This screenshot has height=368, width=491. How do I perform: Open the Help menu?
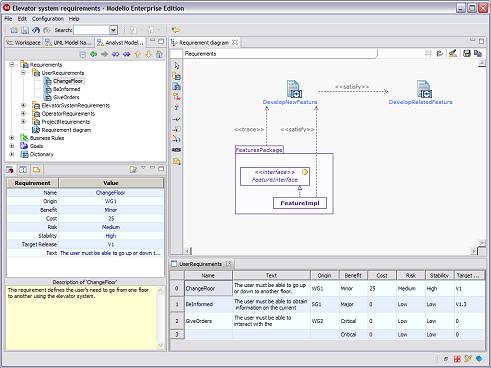74,19
